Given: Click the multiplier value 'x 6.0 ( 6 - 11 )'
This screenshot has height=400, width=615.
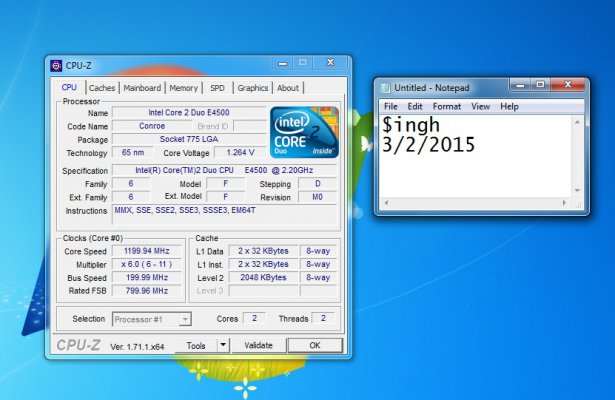Looking at the screenshot, I should coord(147,264).
